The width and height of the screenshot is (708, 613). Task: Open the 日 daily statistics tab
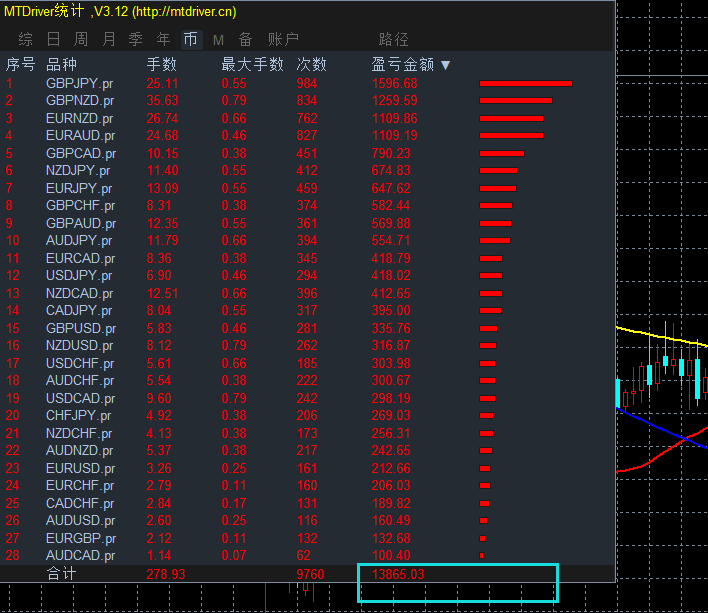(53, 39)
